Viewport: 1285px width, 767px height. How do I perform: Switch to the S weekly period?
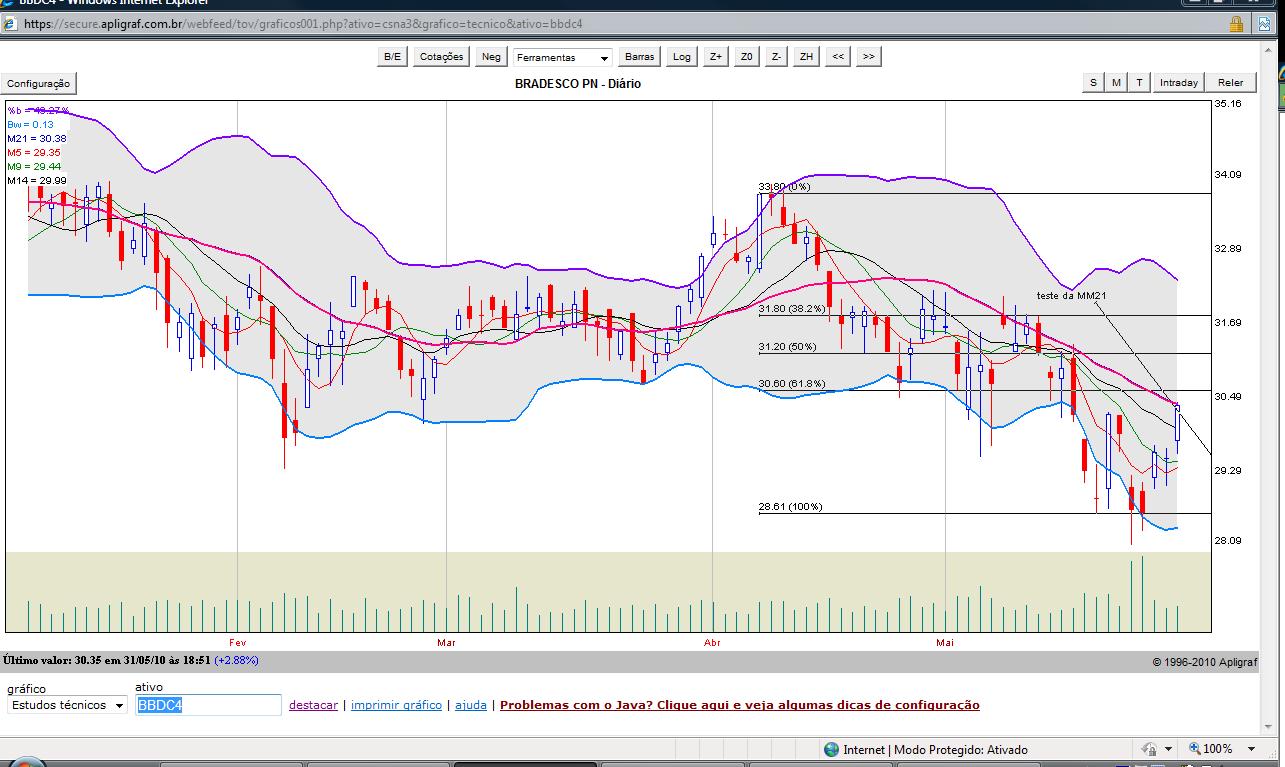1092,83
